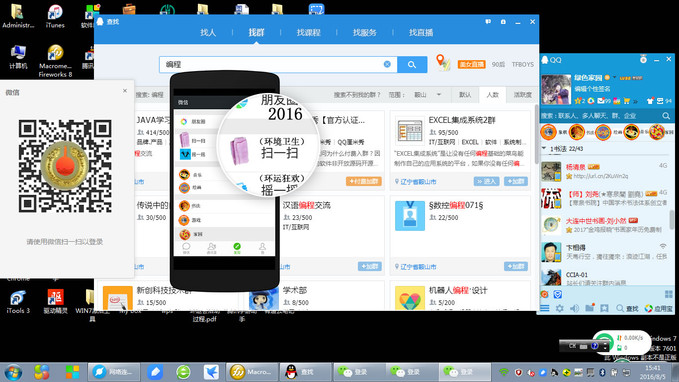Open QQ settings gear icon
679x382 pixels.
pyautogui.click(x=559, y=308)
